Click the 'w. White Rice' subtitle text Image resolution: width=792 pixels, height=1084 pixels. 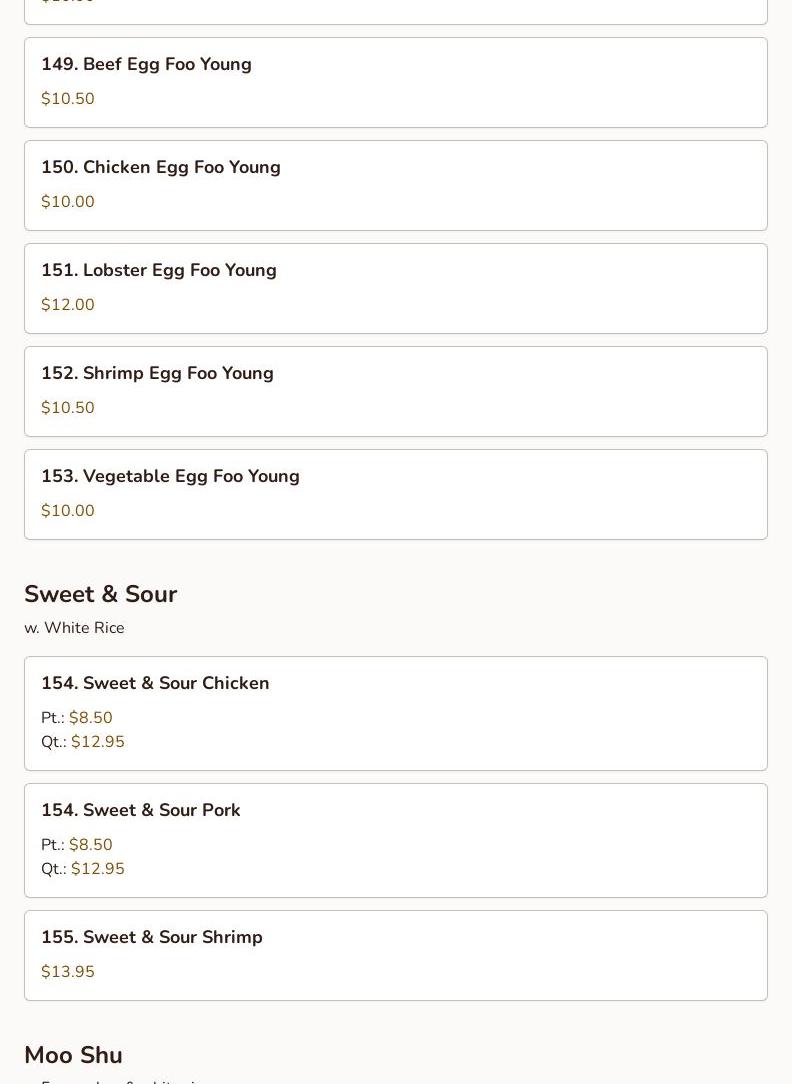[x=74, y=628]
